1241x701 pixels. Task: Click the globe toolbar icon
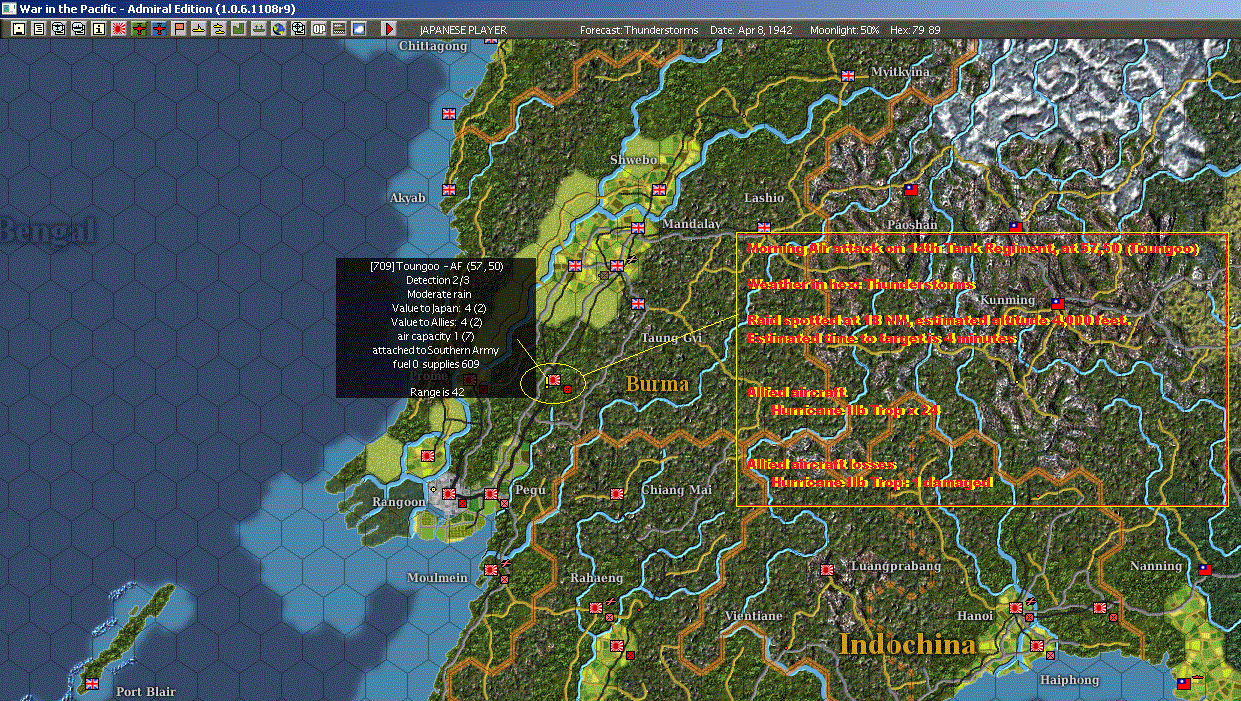click(x=278, y=29)
